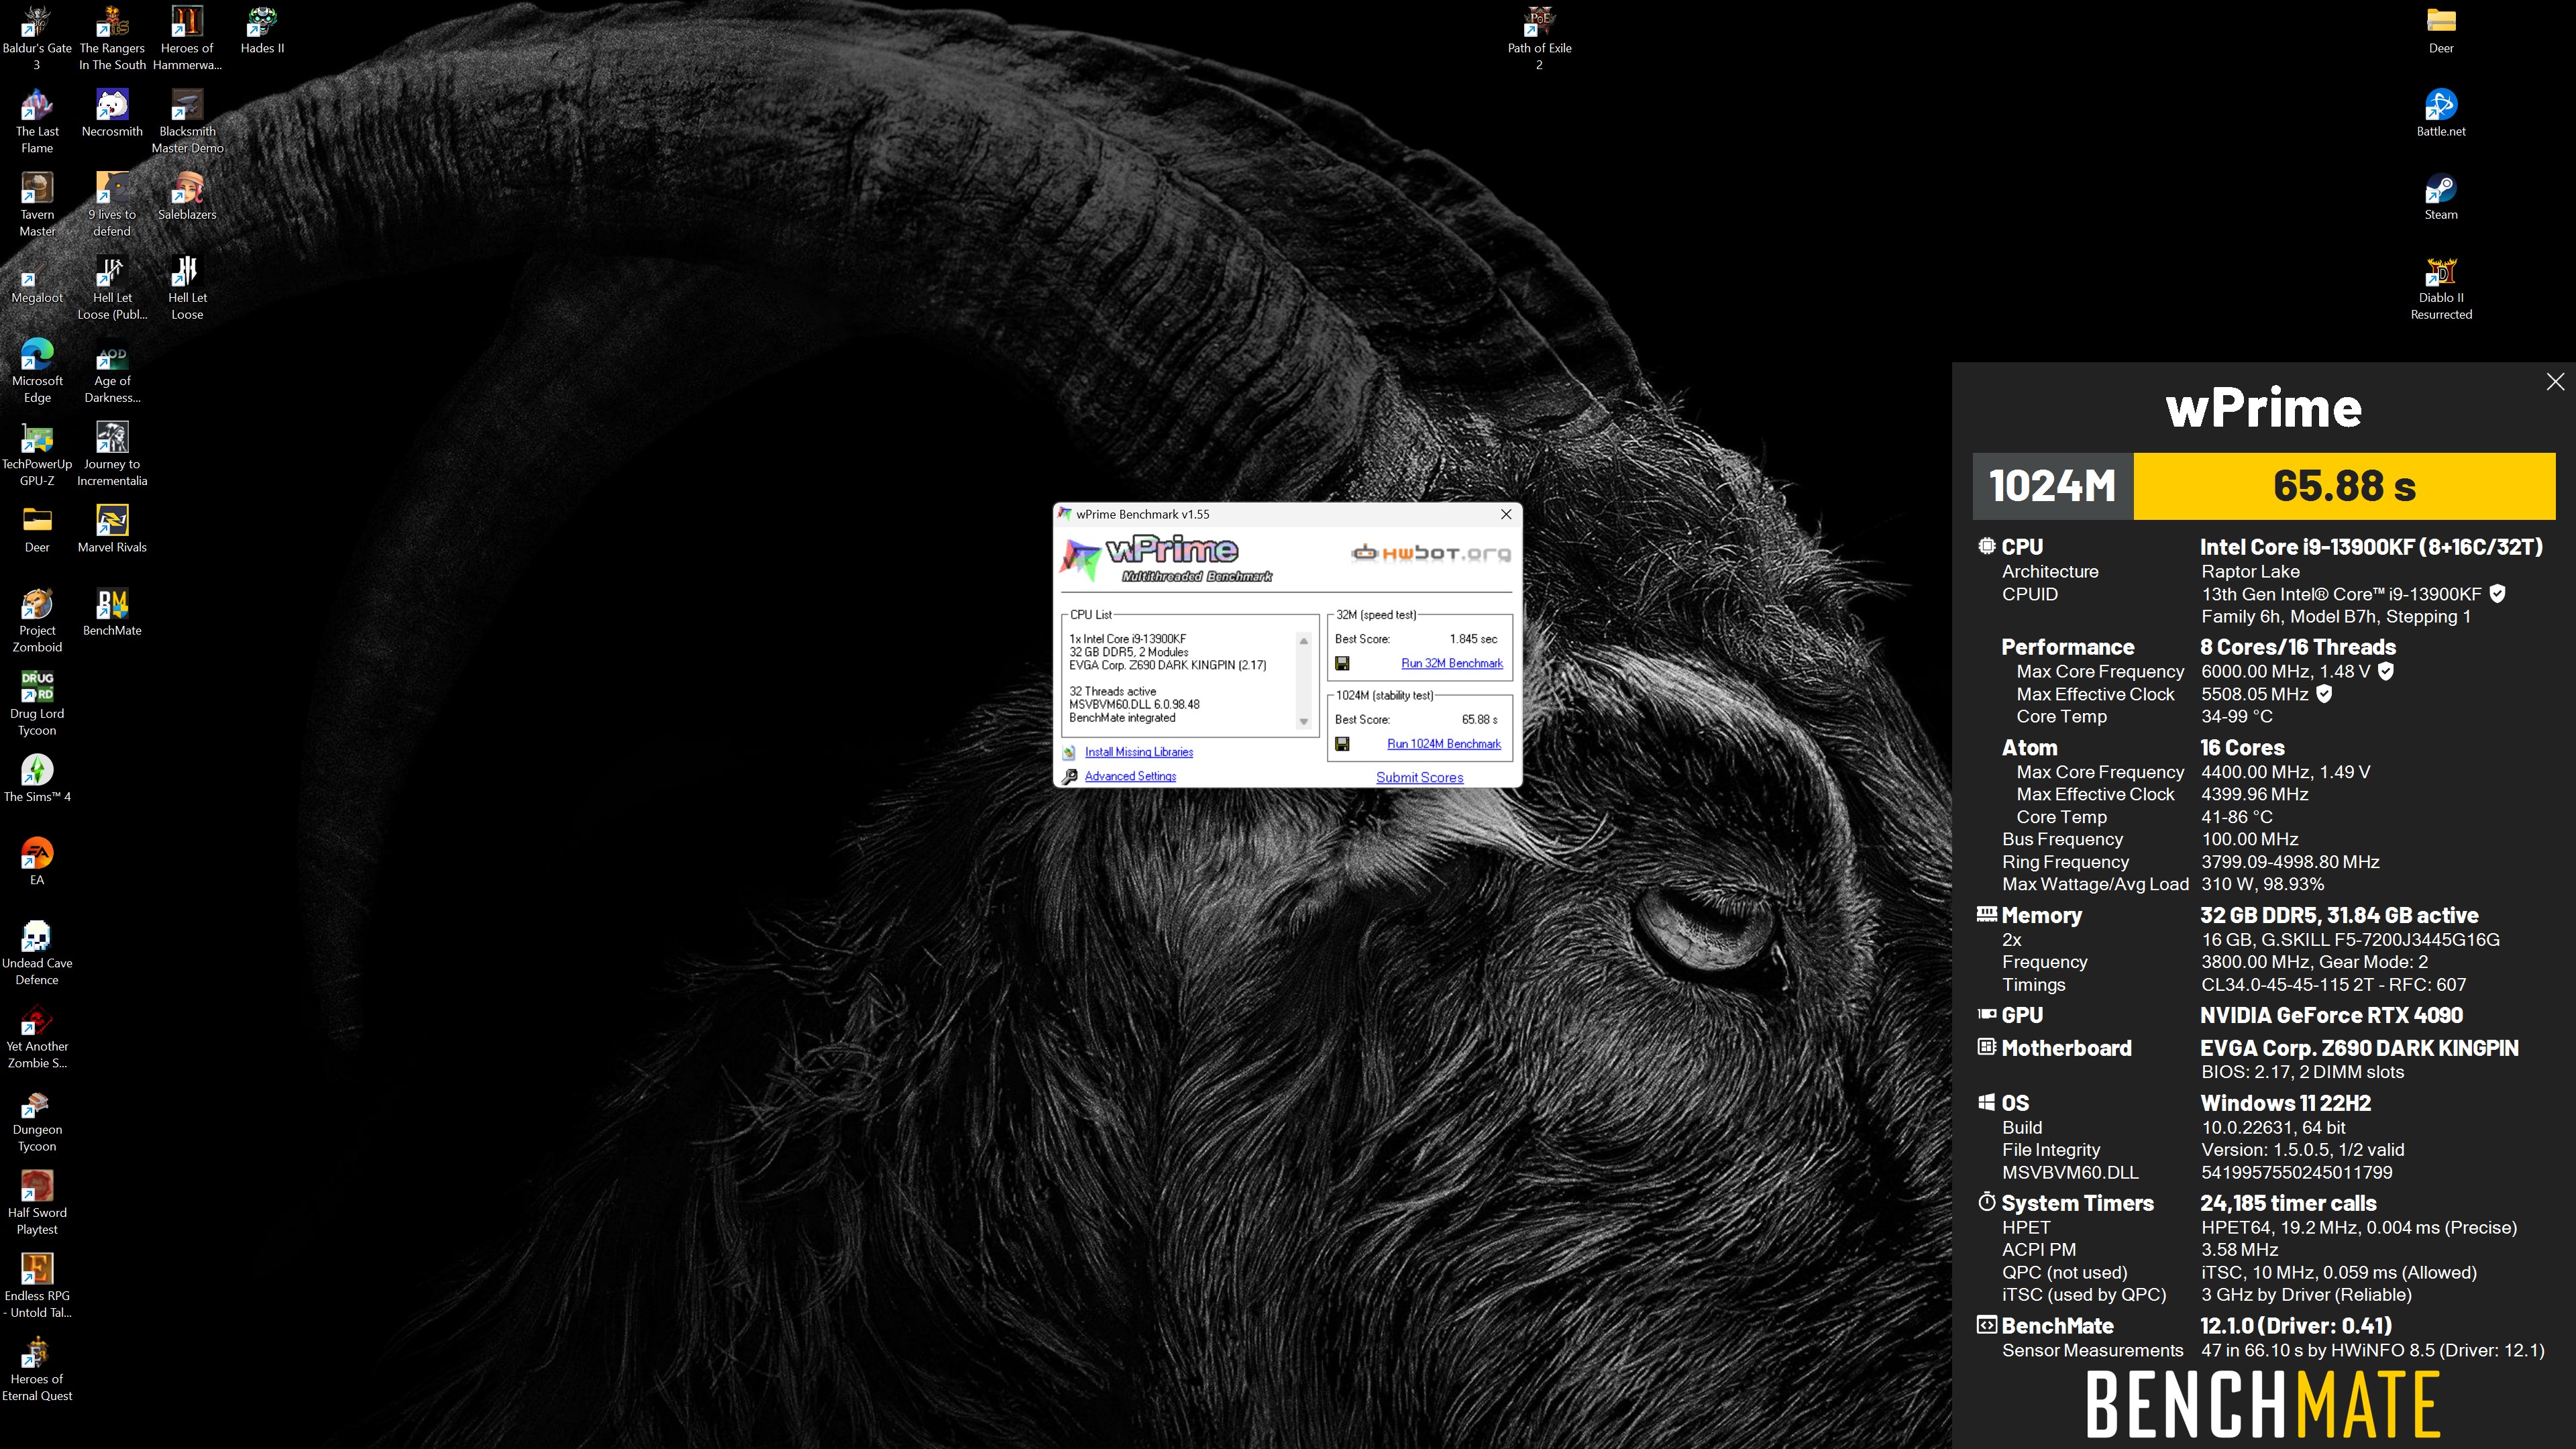This screenshot has height=1449, width=2576.
Task: Open TechPowerUp GPU-Z shortcut
Action: pyautogui.click(x=37, y=453)
